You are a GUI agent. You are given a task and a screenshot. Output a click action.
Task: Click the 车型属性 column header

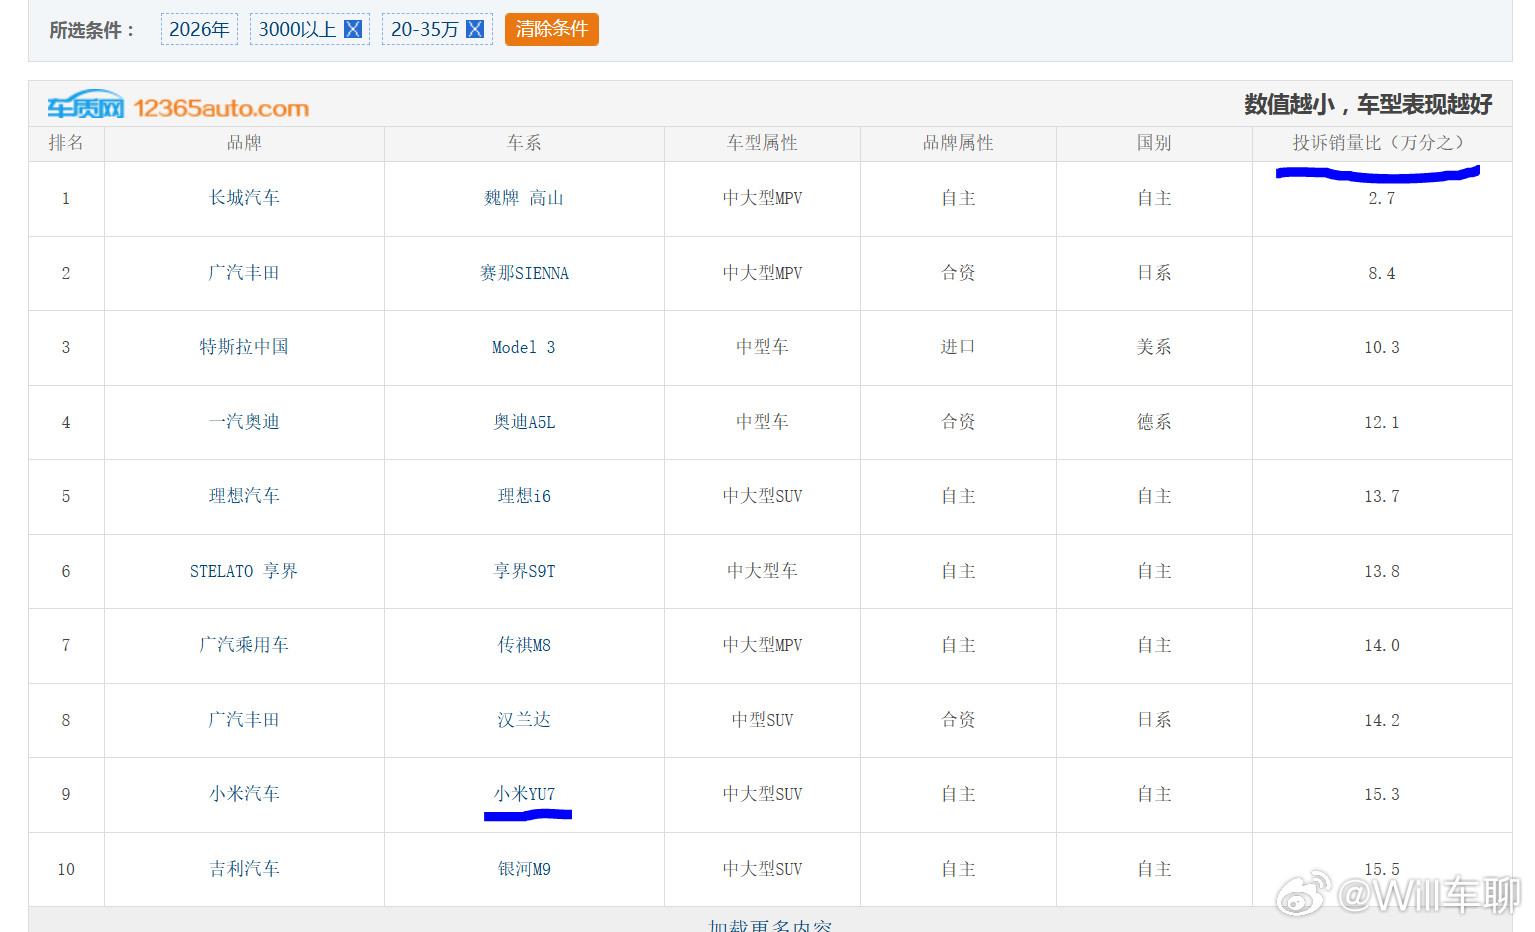point(762,143)
